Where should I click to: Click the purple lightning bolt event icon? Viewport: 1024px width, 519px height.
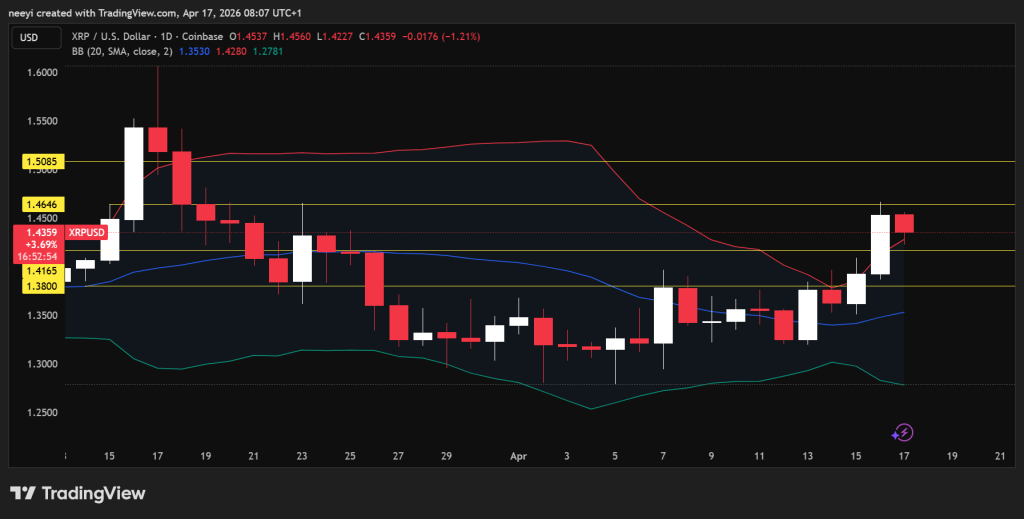click(902, 433)
